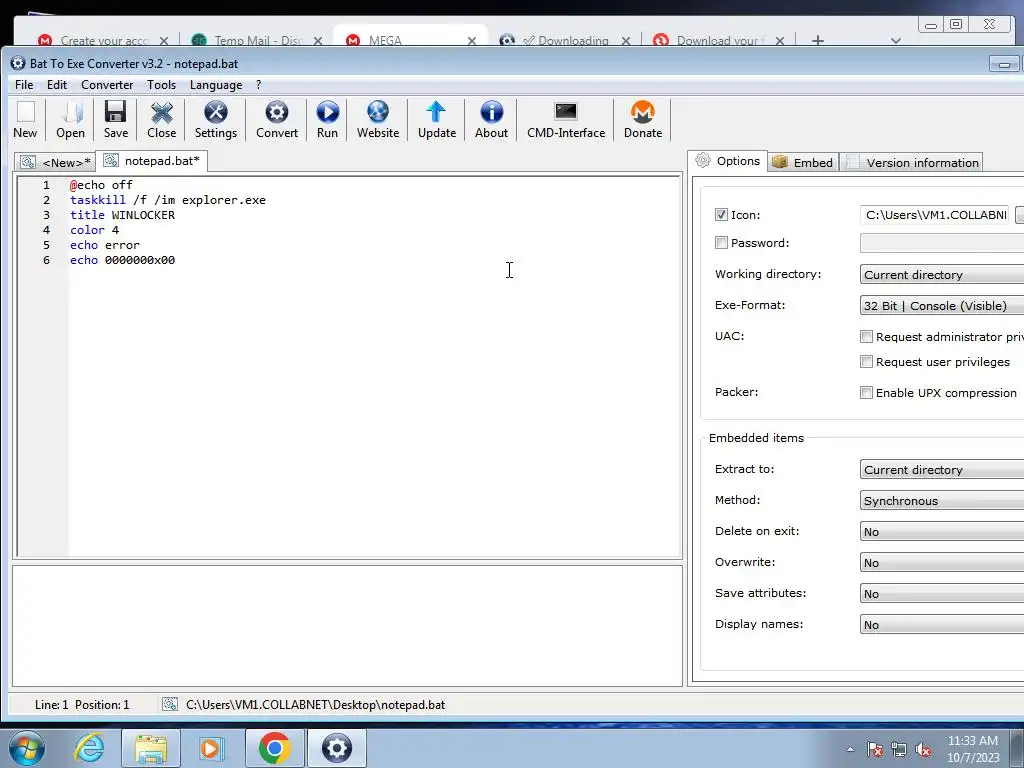Screen dimensions: 1024x768
Task: Open a batch file with Open icon
Action: (x=71, y=120)
